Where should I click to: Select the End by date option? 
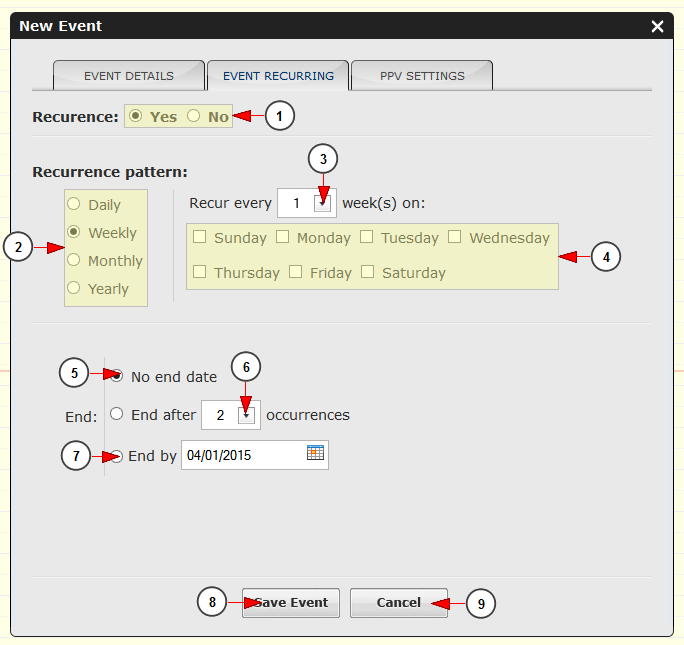click(116, 456)
